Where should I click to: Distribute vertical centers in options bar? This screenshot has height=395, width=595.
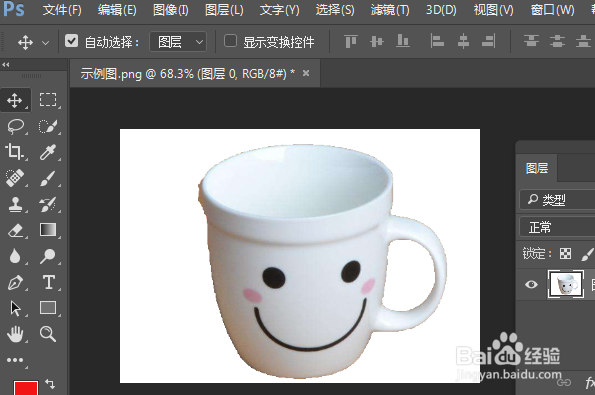click(557, 41)
